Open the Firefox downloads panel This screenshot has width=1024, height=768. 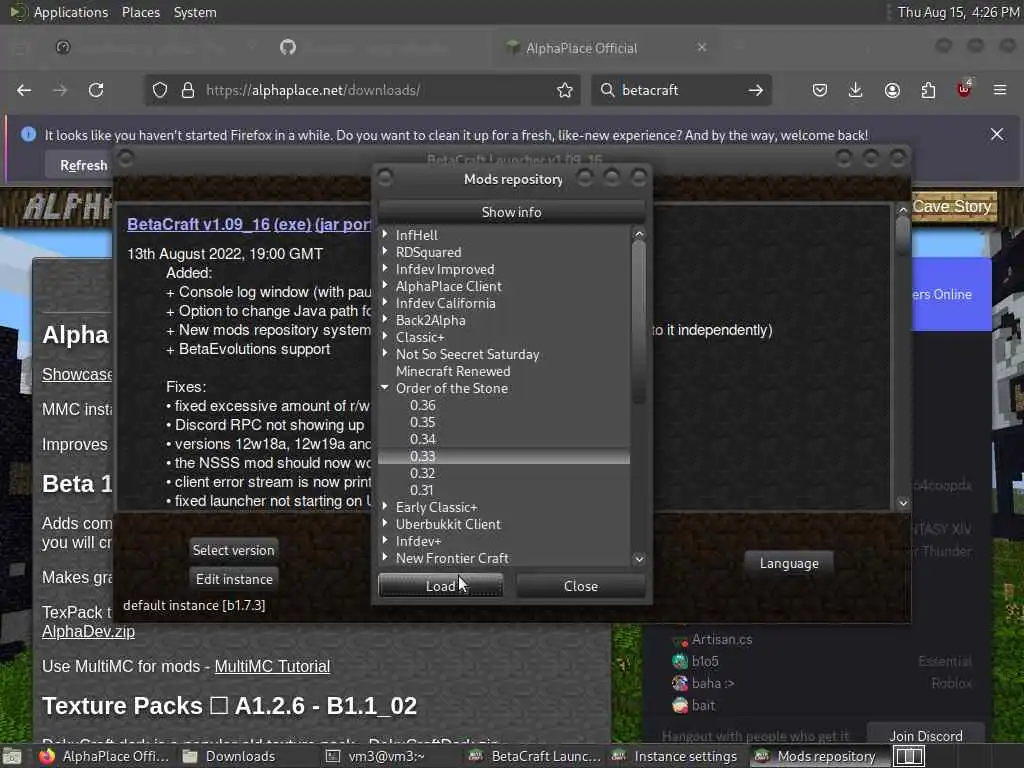point(856,90)
